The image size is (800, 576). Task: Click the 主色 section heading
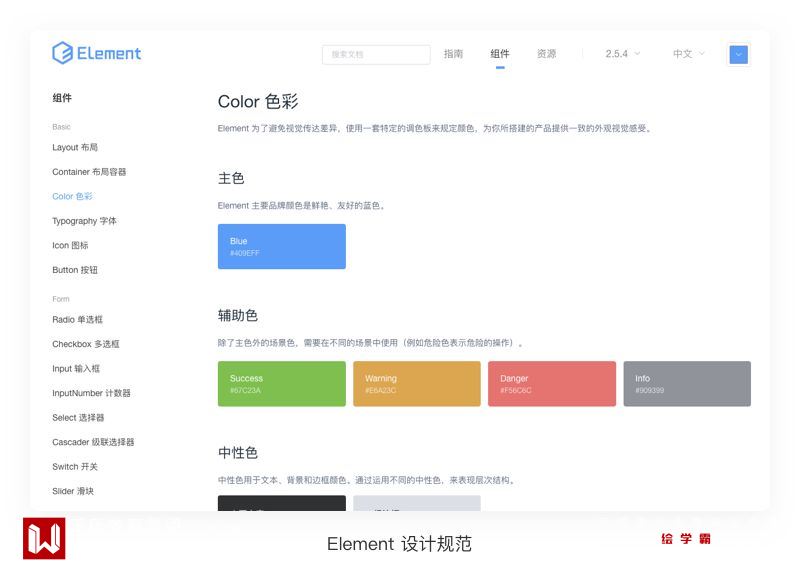(x=231, y=178)
